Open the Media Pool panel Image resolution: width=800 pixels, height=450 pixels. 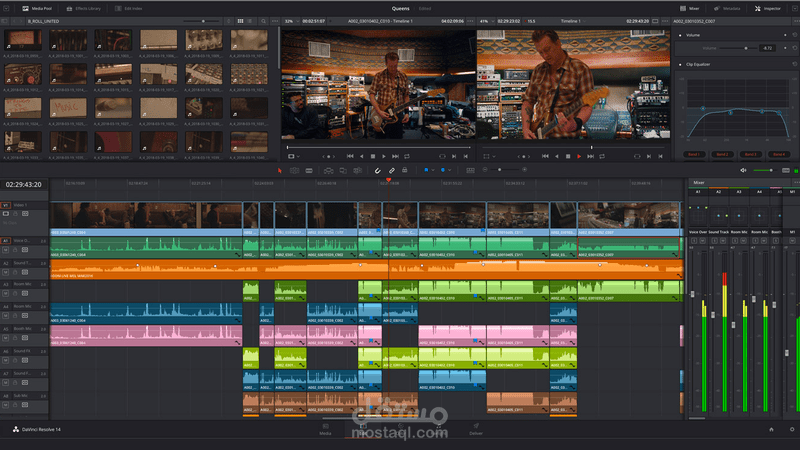(x=37, y=8)
